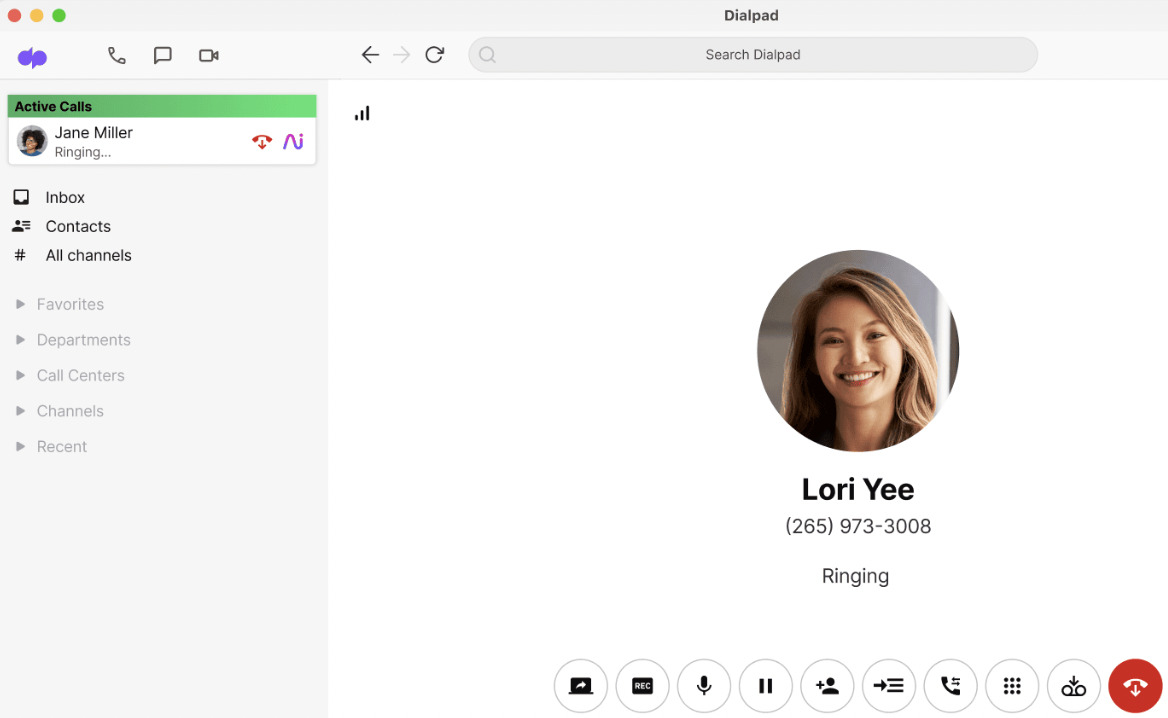Click the phone call icon in top bar
This screenshot has height=718, width=1168.
(117, 56)
